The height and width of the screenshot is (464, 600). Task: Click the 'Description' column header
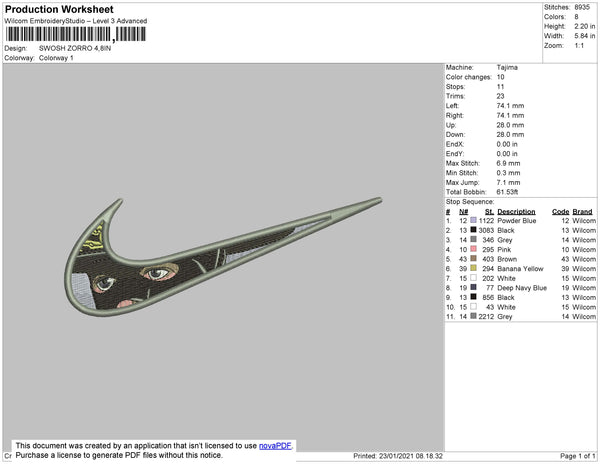[x=516, y=212]
